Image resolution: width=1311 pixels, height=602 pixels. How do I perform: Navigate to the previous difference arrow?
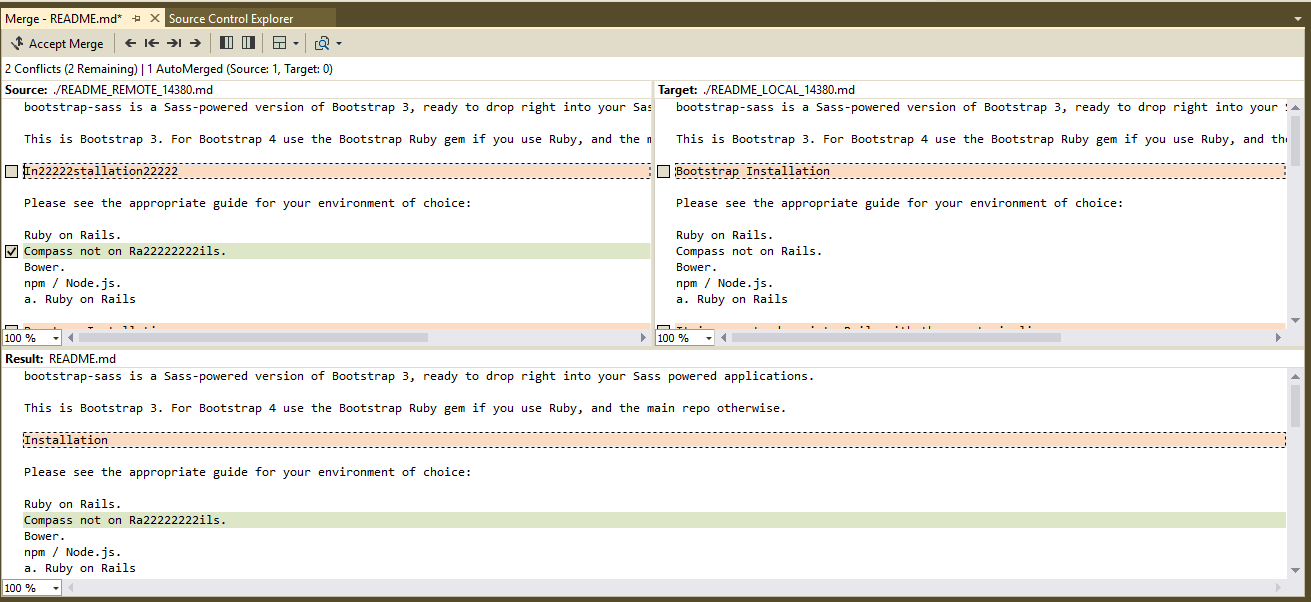[x=129, y=43]
